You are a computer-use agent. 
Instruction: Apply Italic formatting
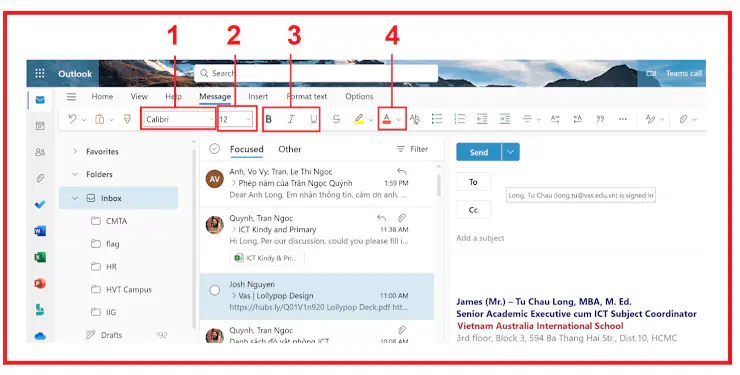[x=291, y=119]
